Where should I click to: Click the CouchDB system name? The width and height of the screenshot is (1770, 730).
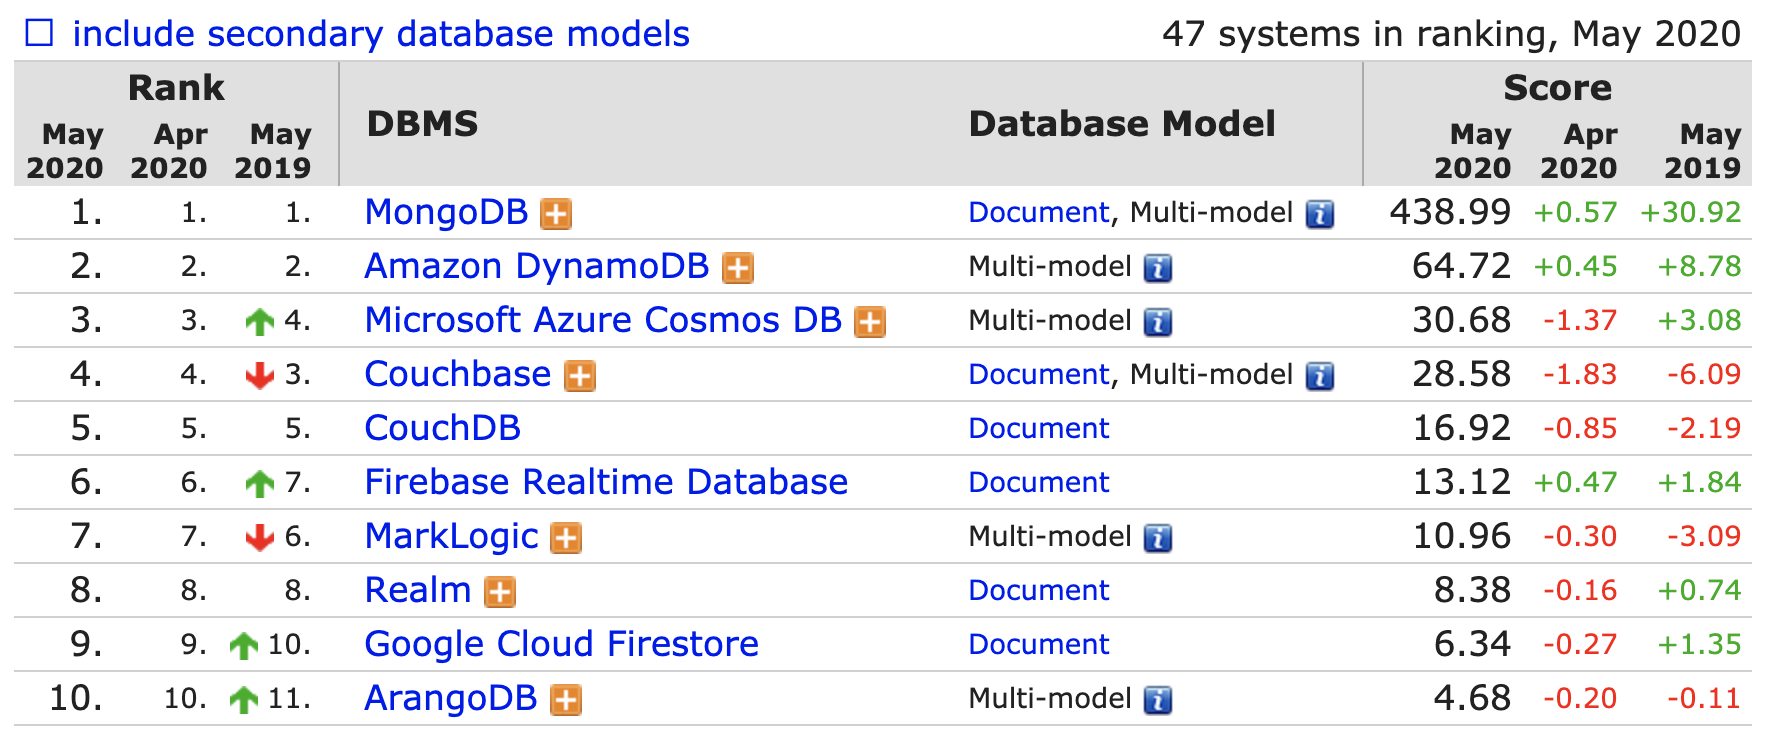[x=442, y=428]
